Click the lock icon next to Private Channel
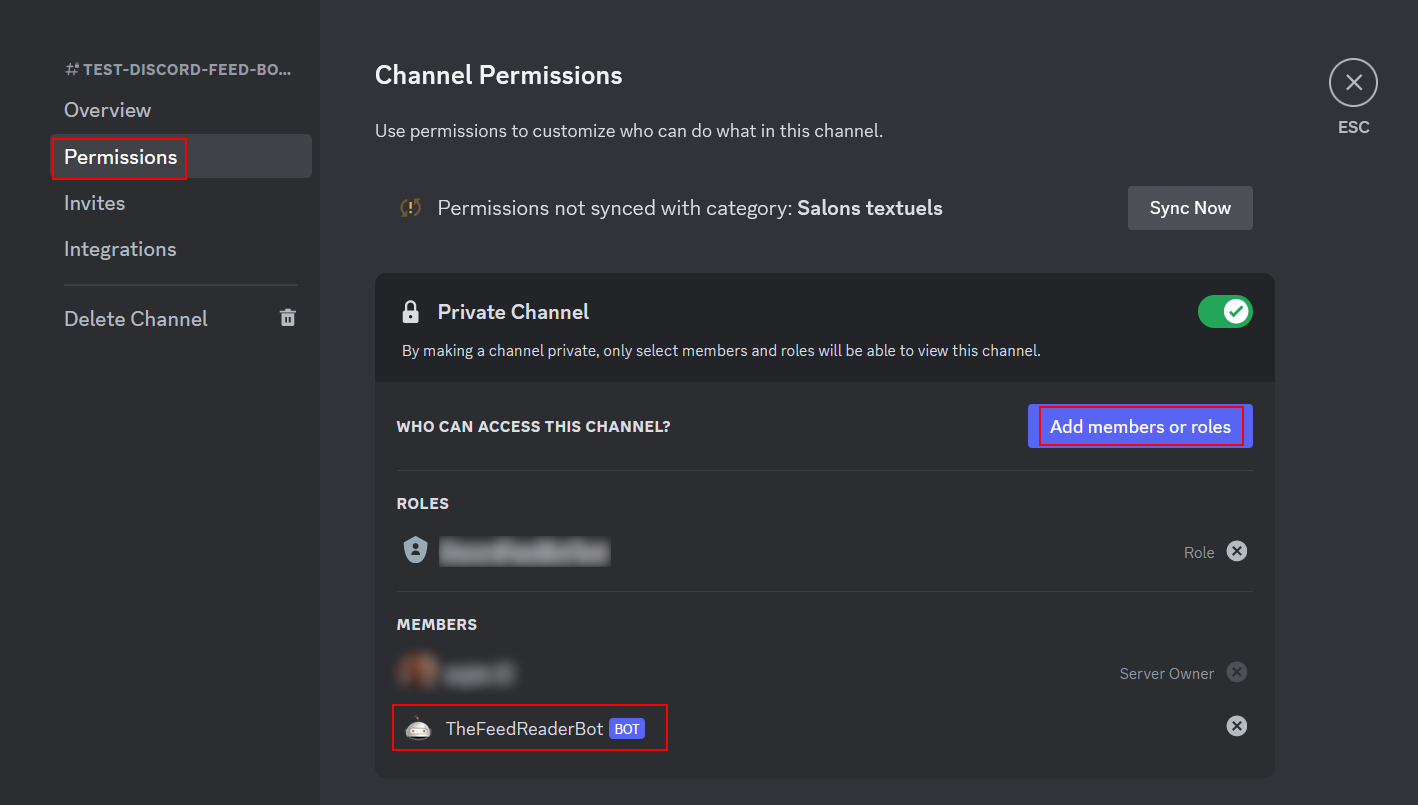 click(410, 312)
